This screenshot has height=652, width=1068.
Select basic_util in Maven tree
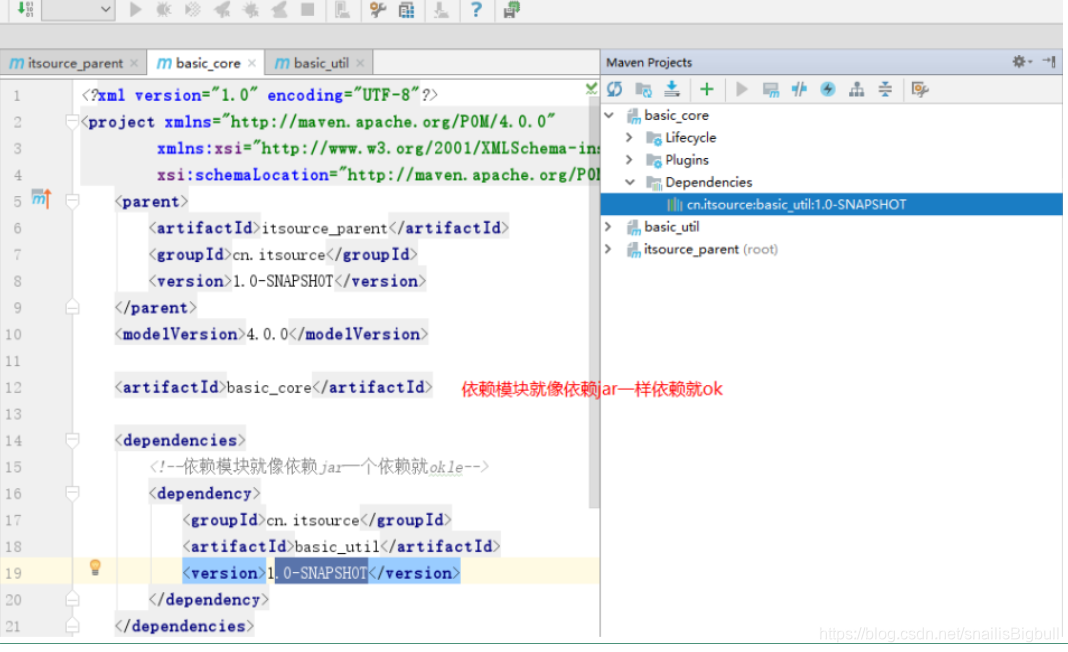click(x=672, y=227)
